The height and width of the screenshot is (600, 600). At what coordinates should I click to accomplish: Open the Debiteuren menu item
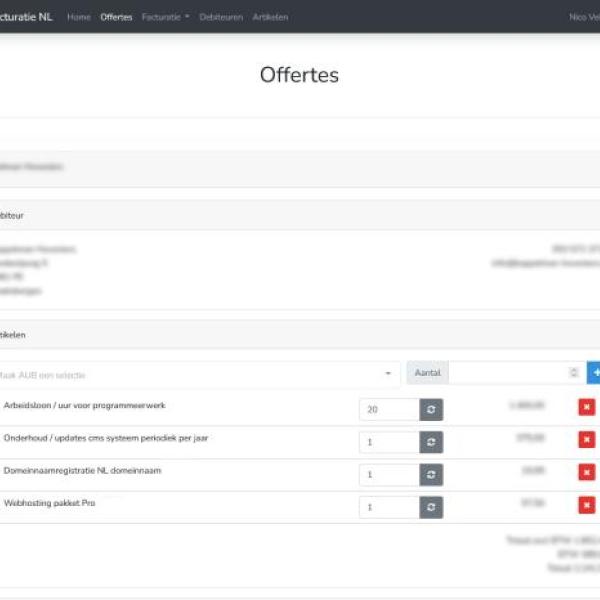click(x=221, y=17)
